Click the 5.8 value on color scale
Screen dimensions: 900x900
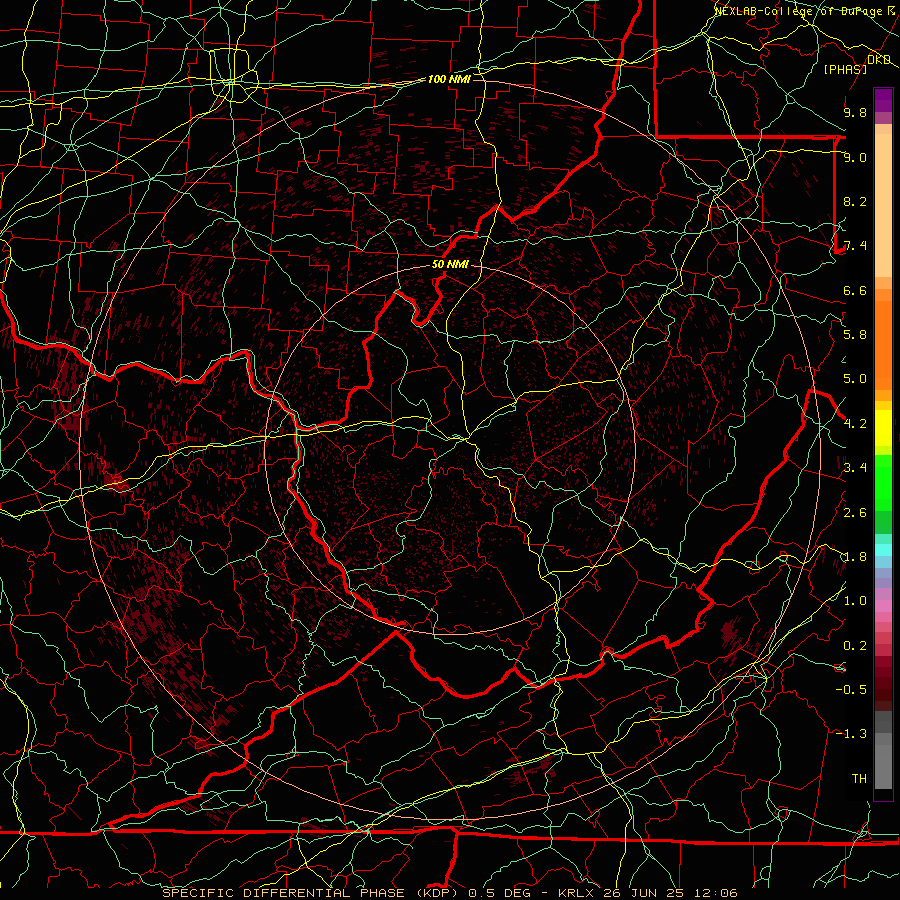click(855, 335)
